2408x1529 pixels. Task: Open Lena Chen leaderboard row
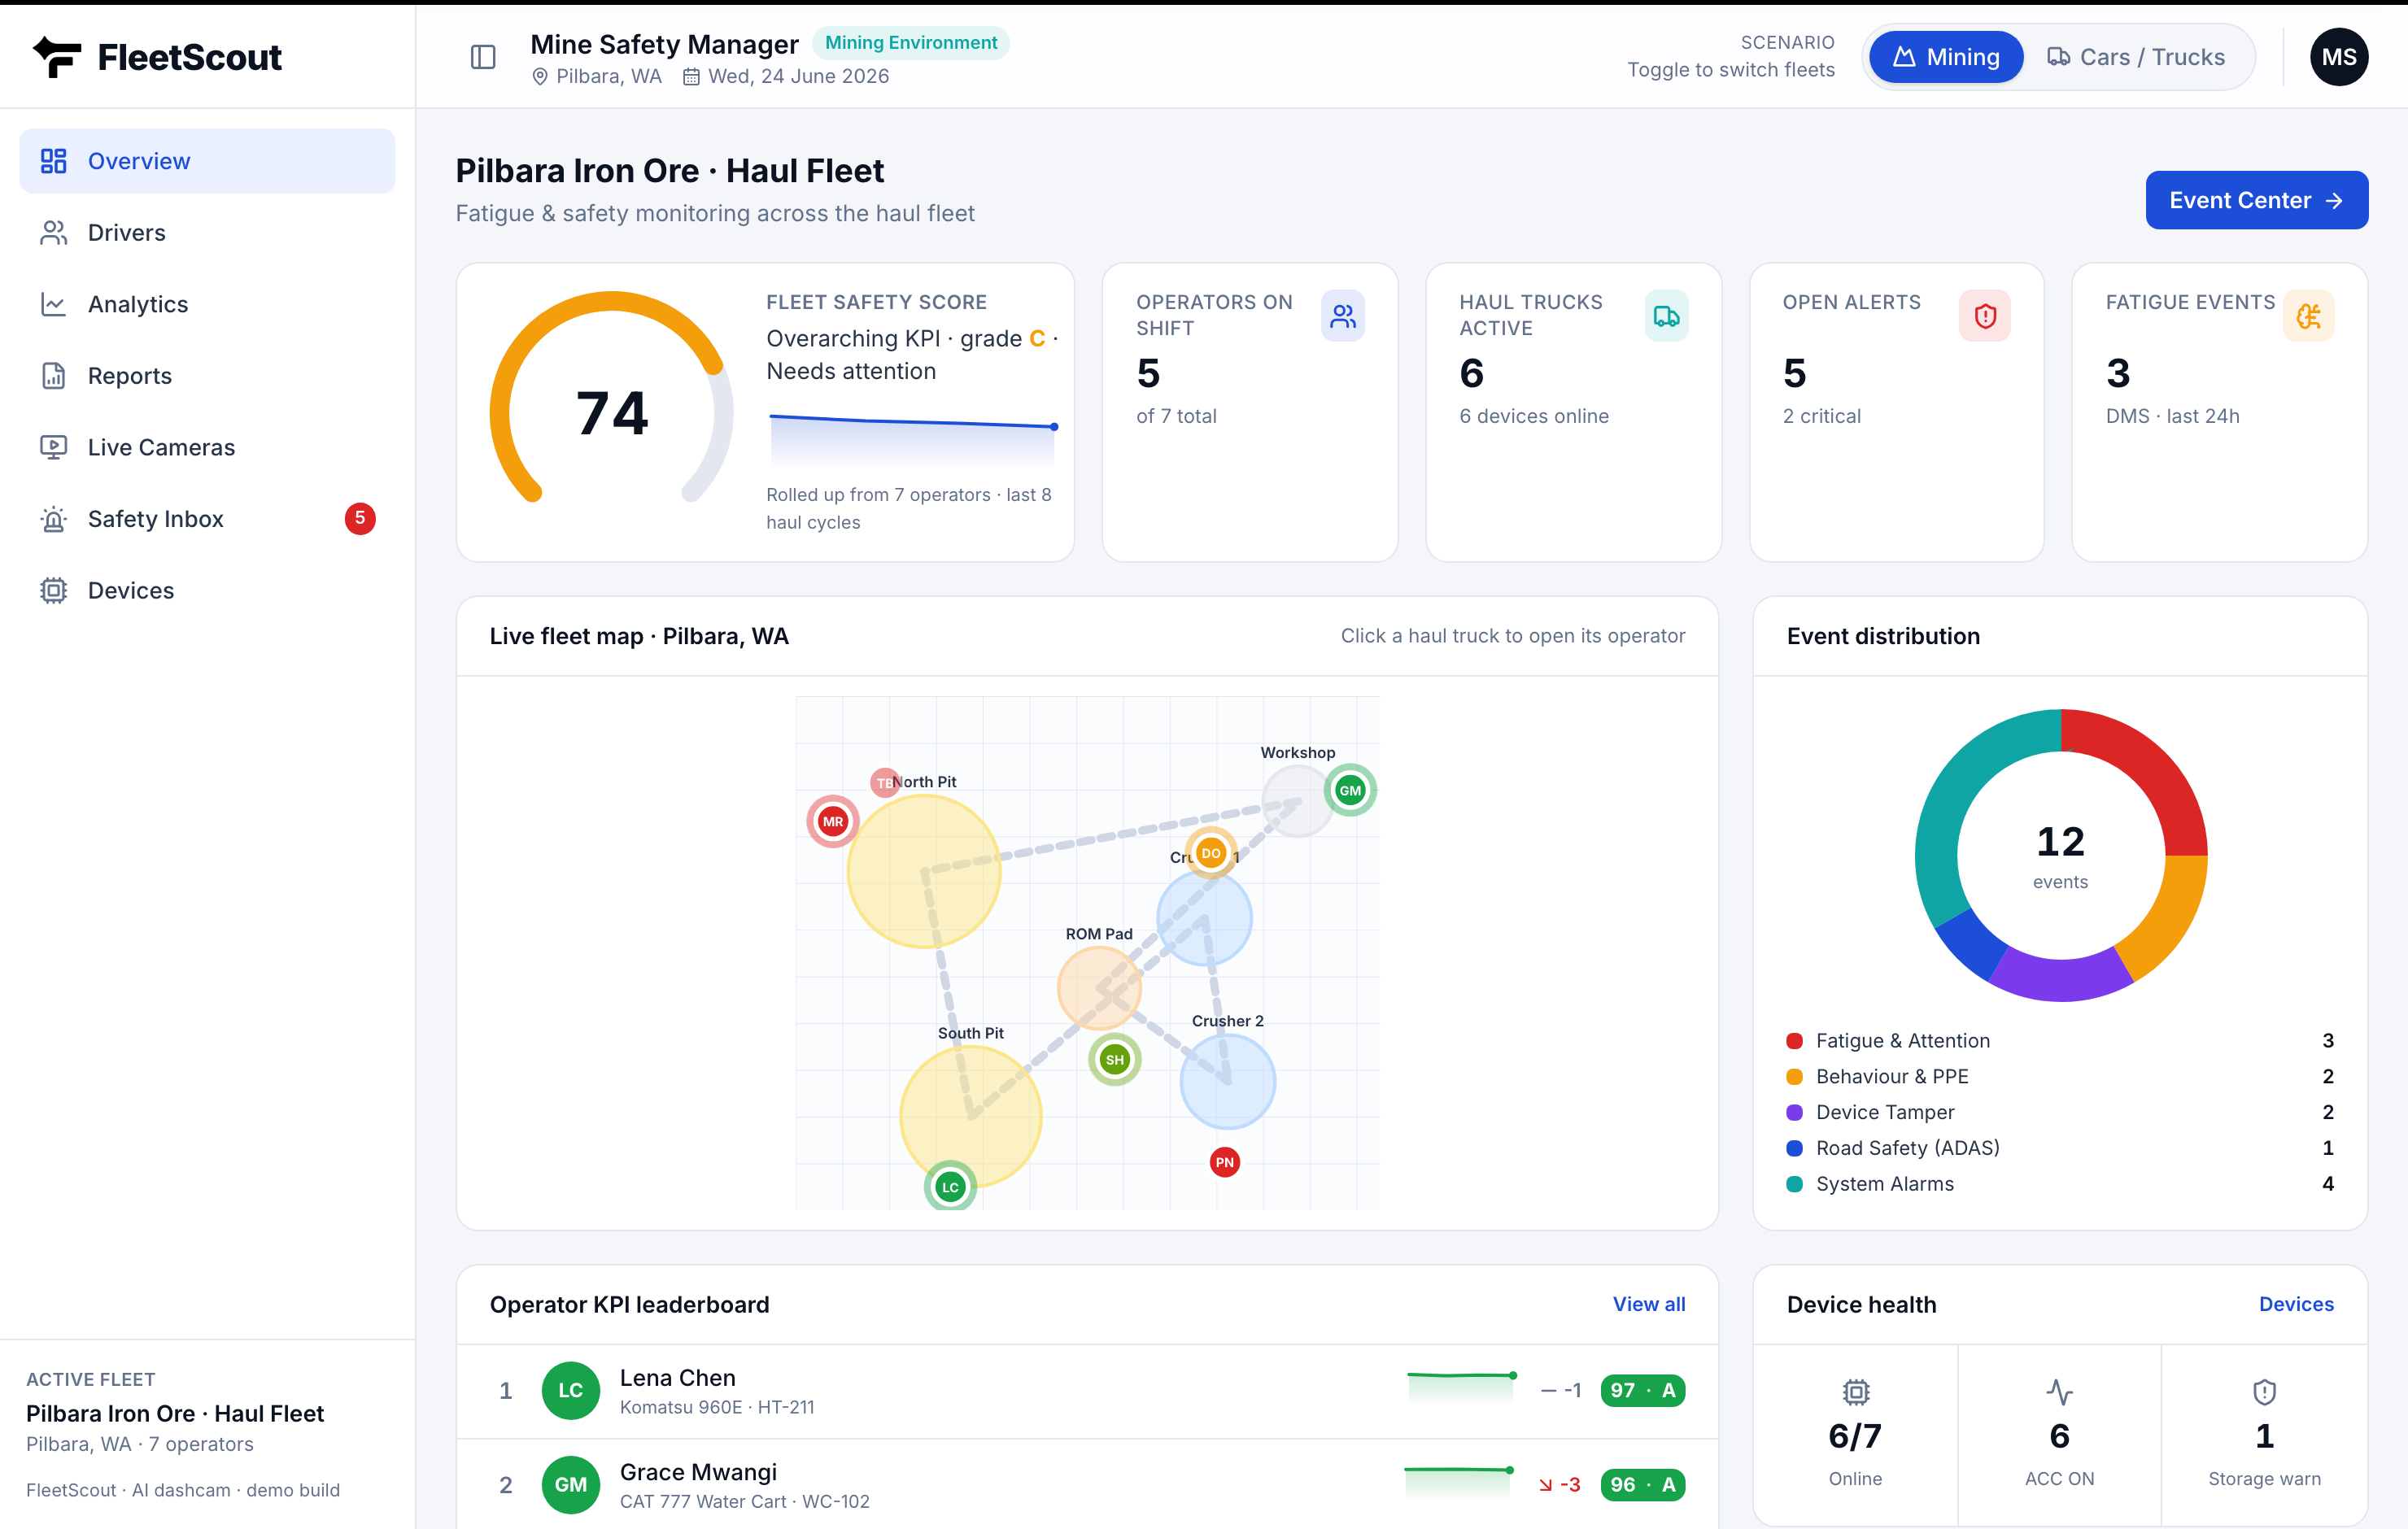[x=1087, y=1391]
